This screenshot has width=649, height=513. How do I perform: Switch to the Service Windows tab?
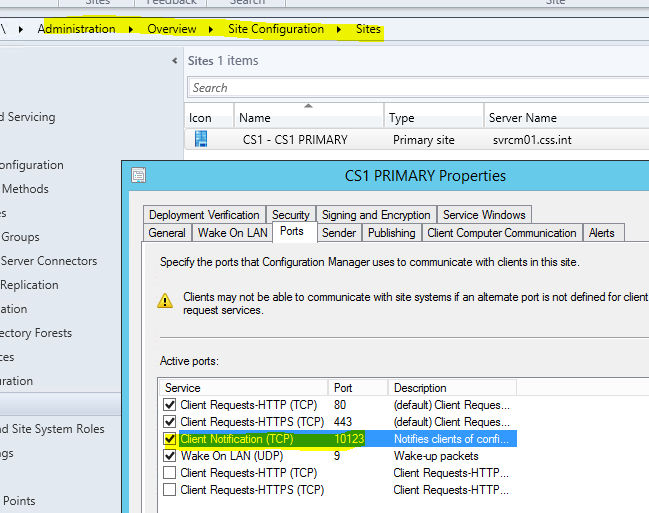484,214
